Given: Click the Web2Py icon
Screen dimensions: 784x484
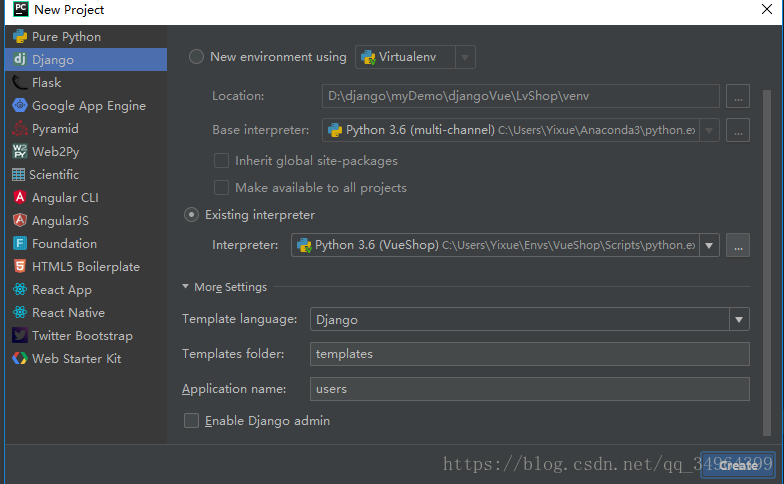Looking at the screenshot, I should pyautogui.click(x=20, y=152).
